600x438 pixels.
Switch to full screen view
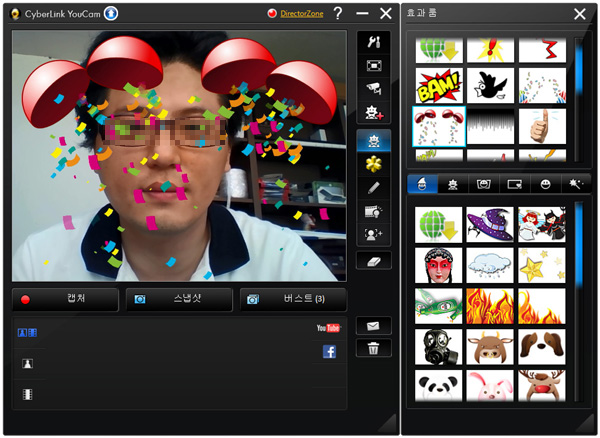point(374,65)
